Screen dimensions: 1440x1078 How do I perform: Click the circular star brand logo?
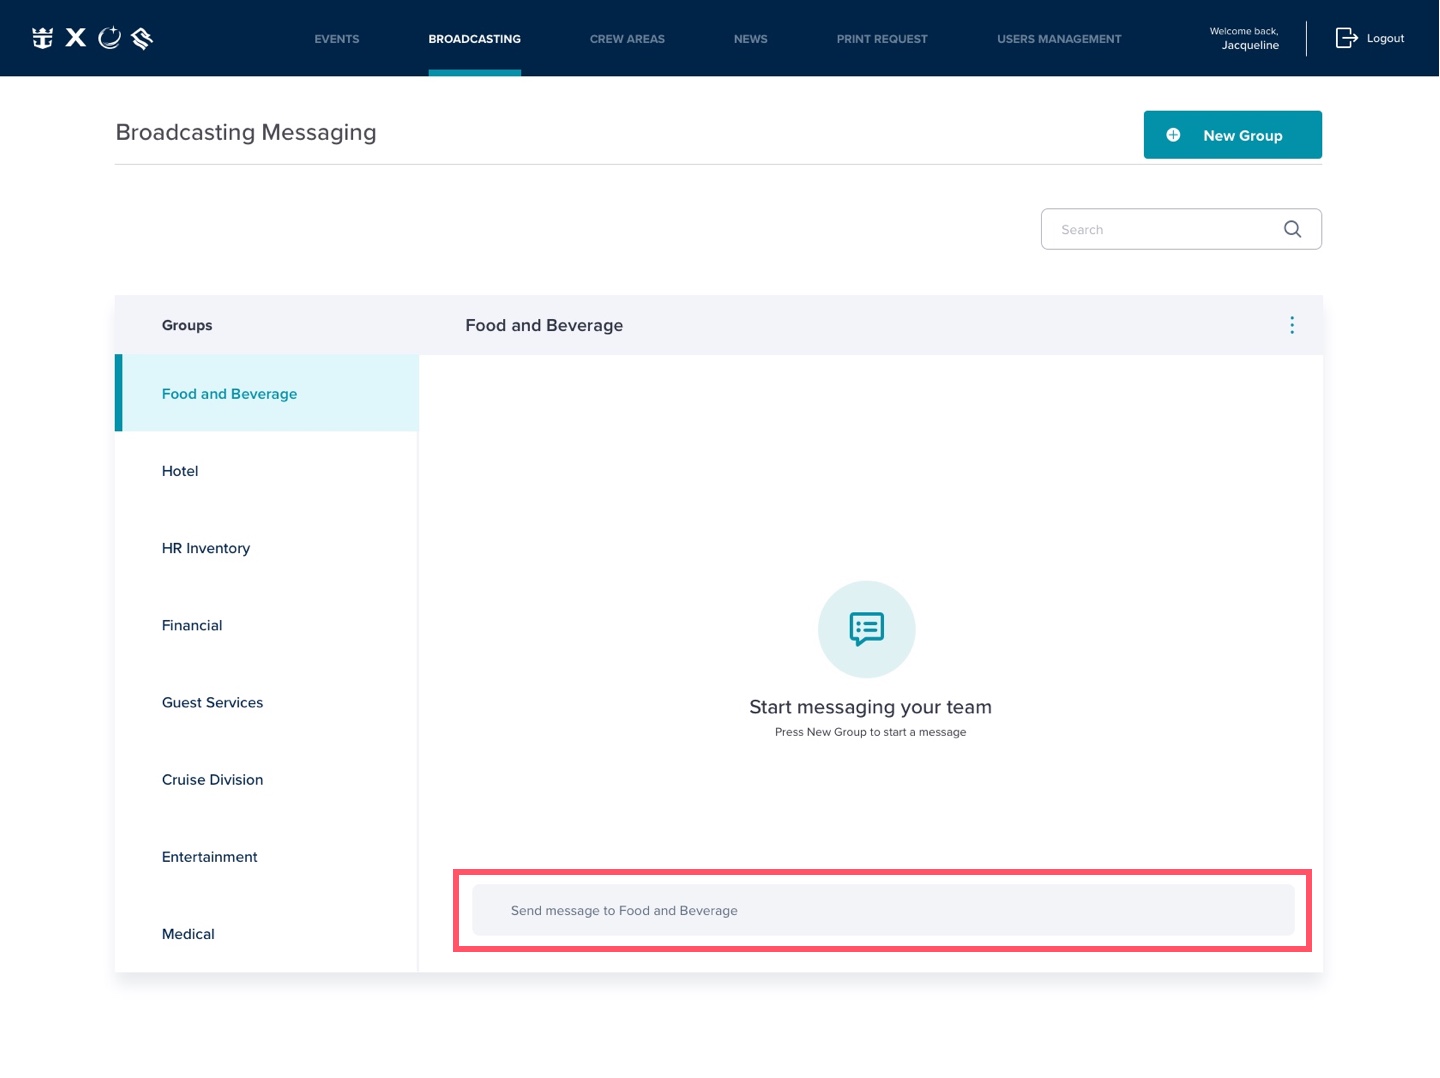point(110,38)
